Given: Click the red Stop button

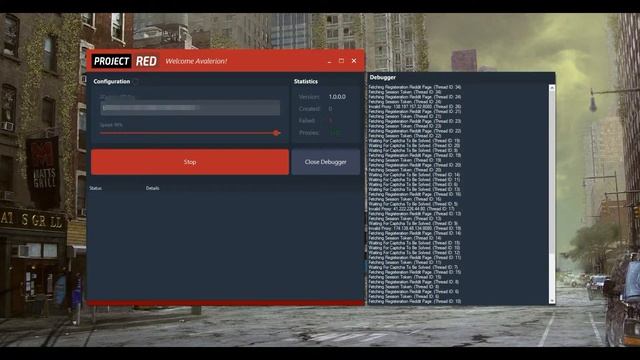Looking at the screenshot, I should coord(190,162).
